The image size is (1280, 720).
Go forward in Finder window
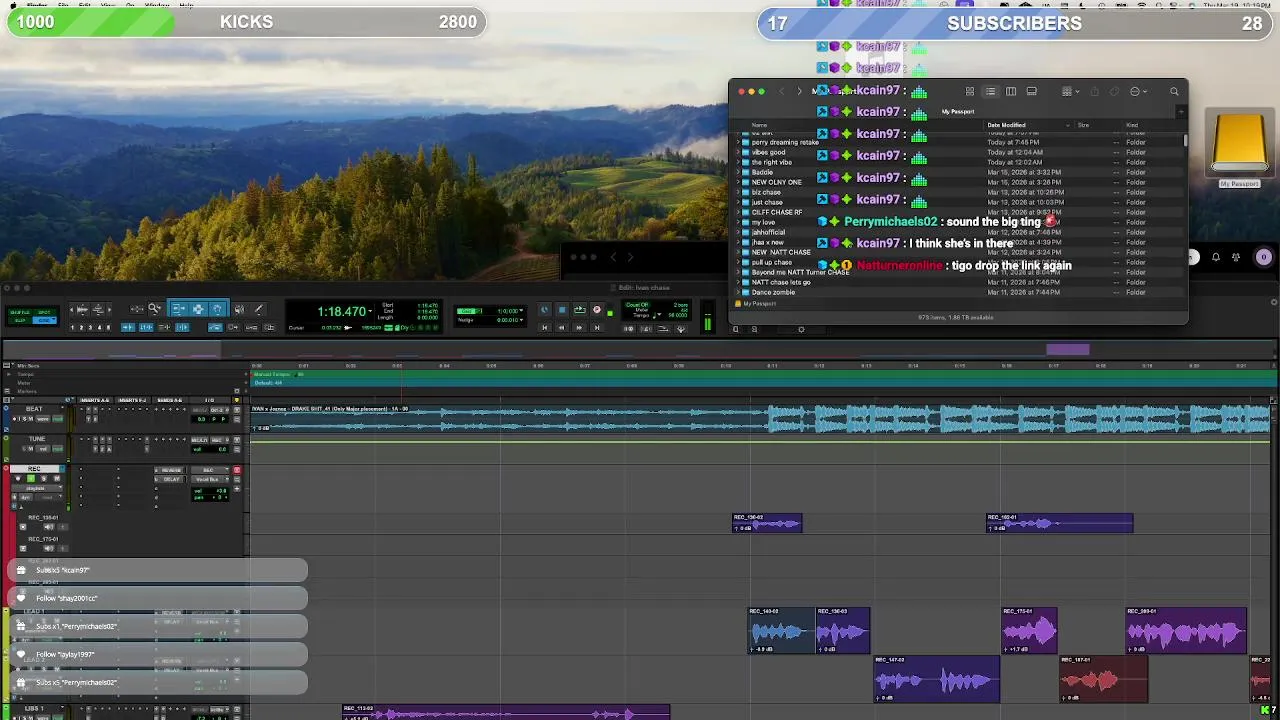pos(799,92)
